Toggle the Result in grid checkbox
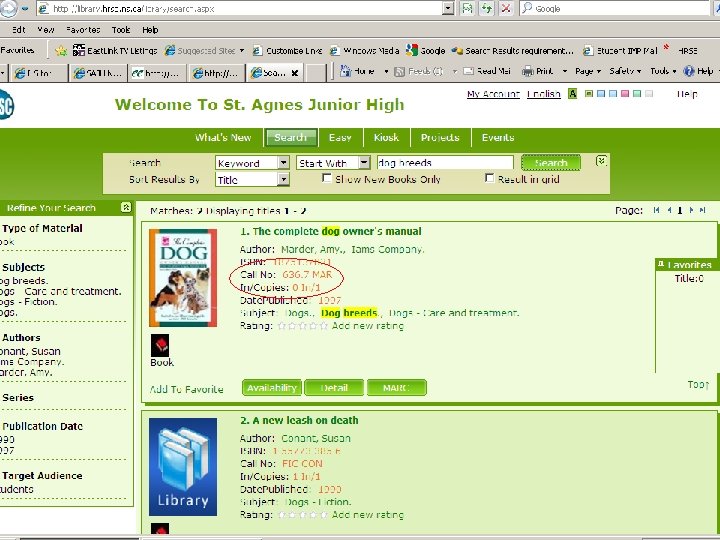This screenshot has height=540, width=720. click(489, 178)
